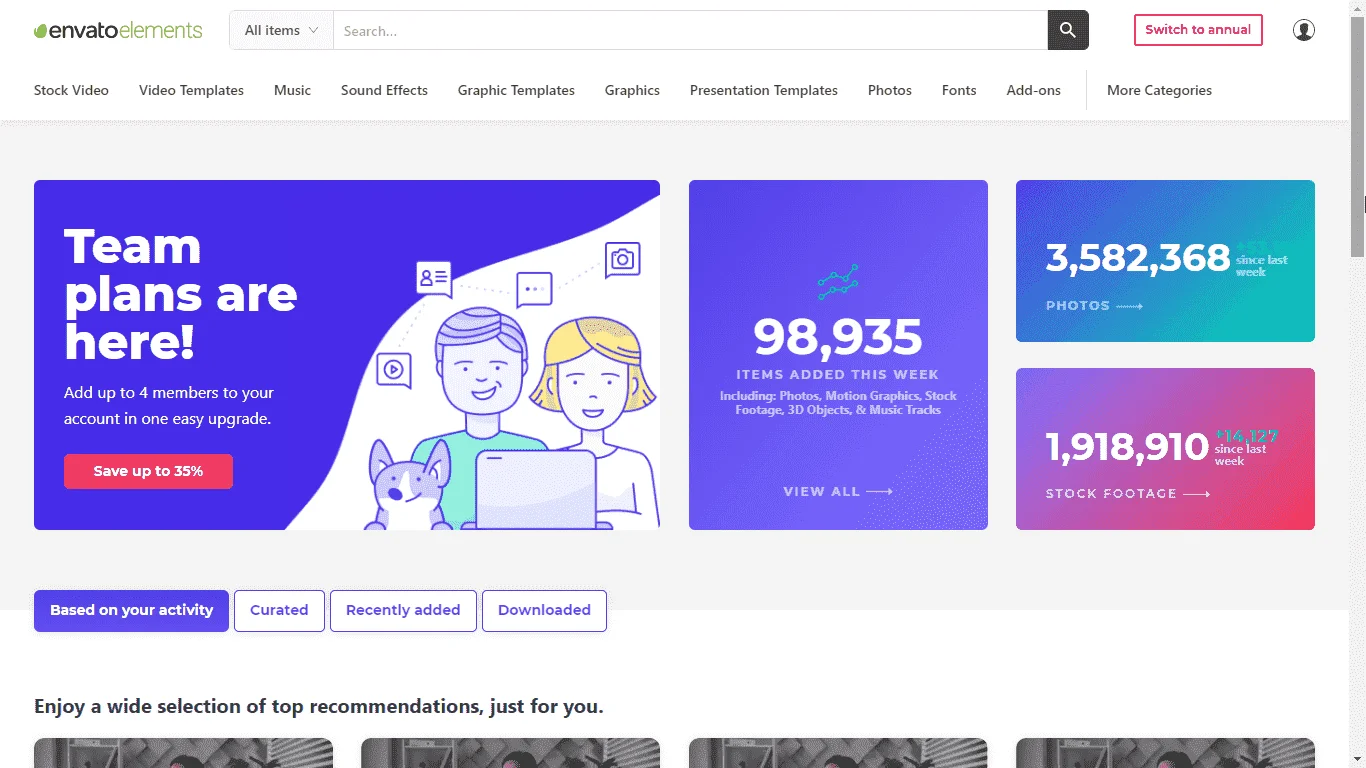Switch to the Recently added tab
This screenshot has width=1366, height=768.
[x=403, y=611]
